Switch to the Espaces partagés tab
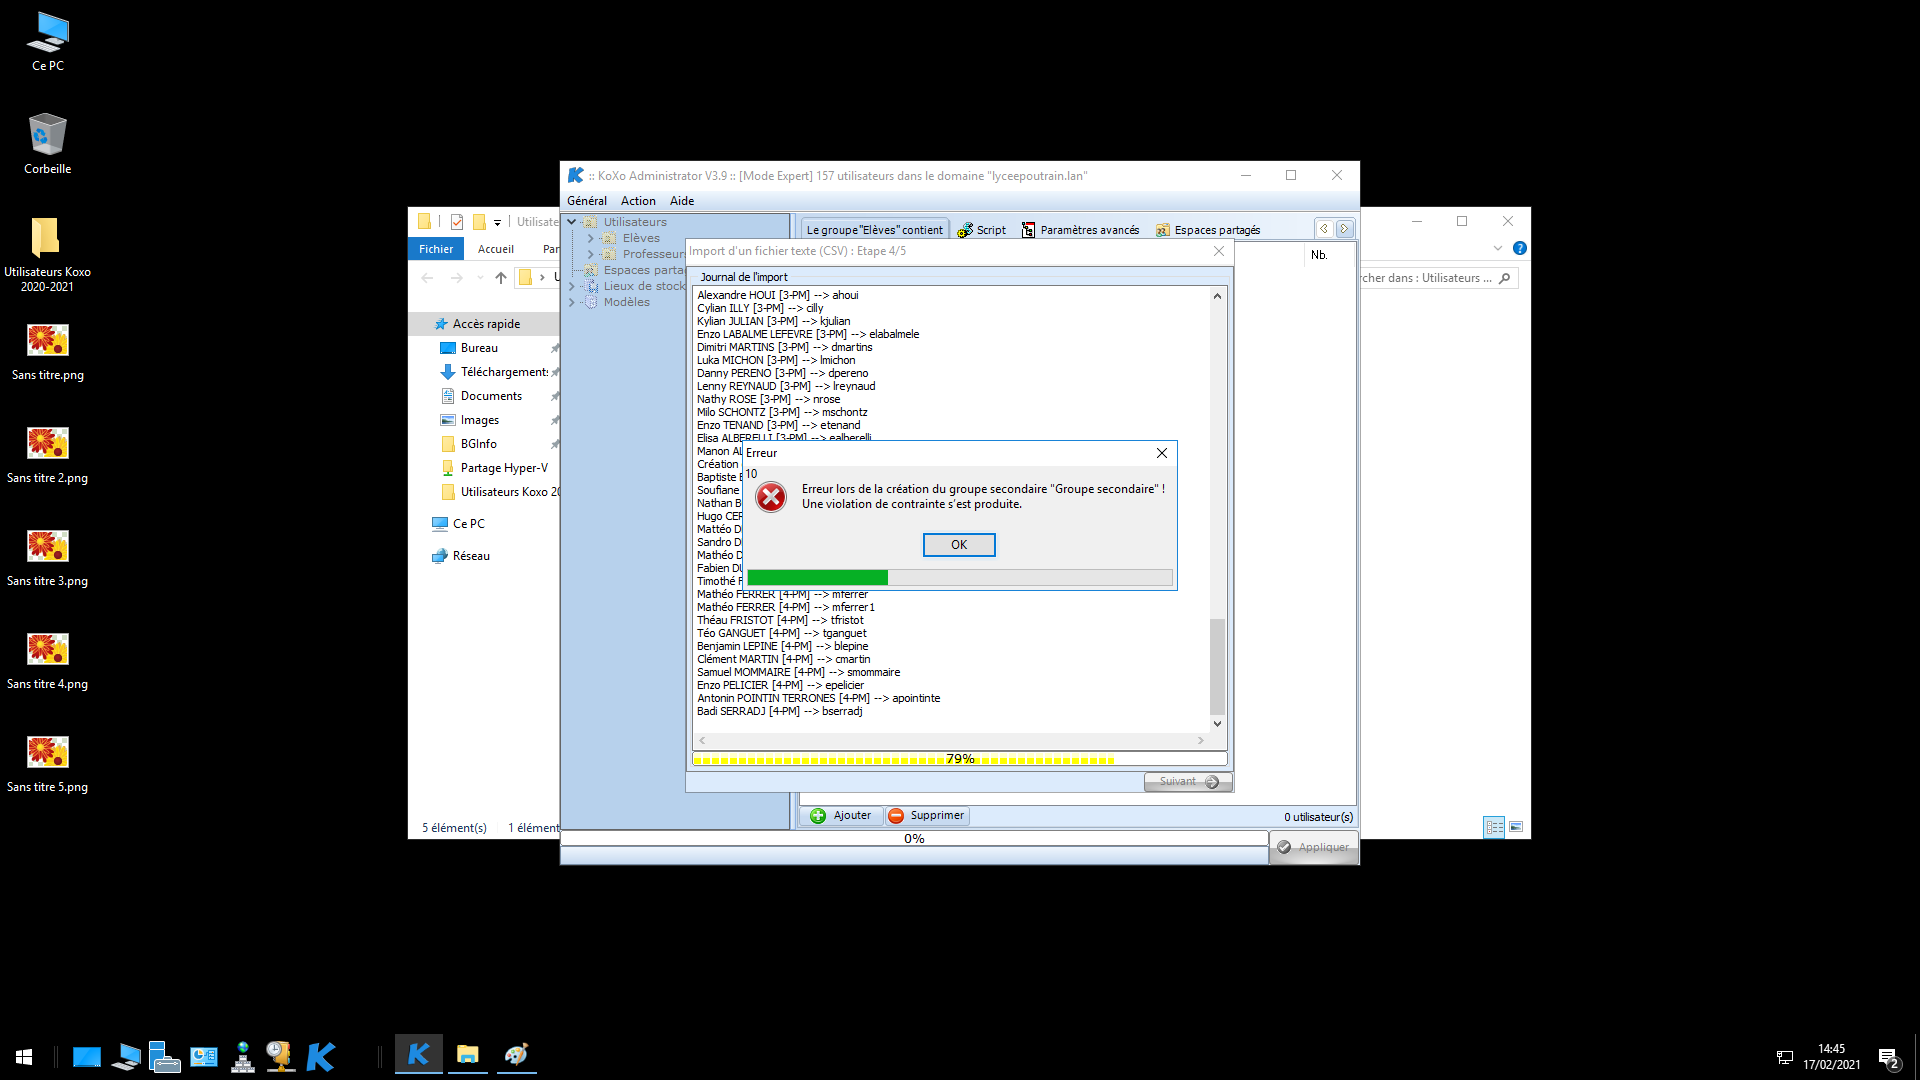The width and height of the screenshot is (1920, 1080). [x=1207, y=230]
